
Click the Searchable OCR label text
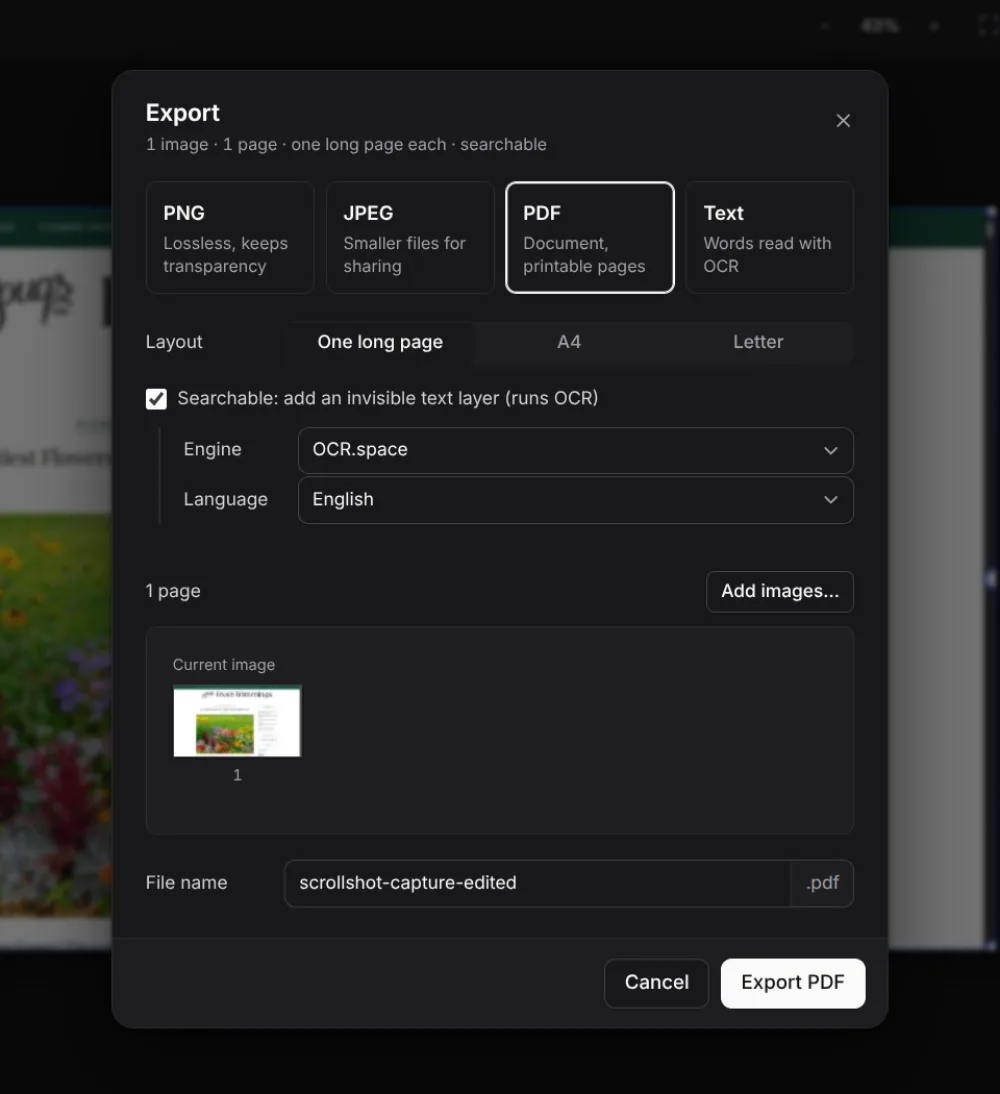(x=387, y=398)
